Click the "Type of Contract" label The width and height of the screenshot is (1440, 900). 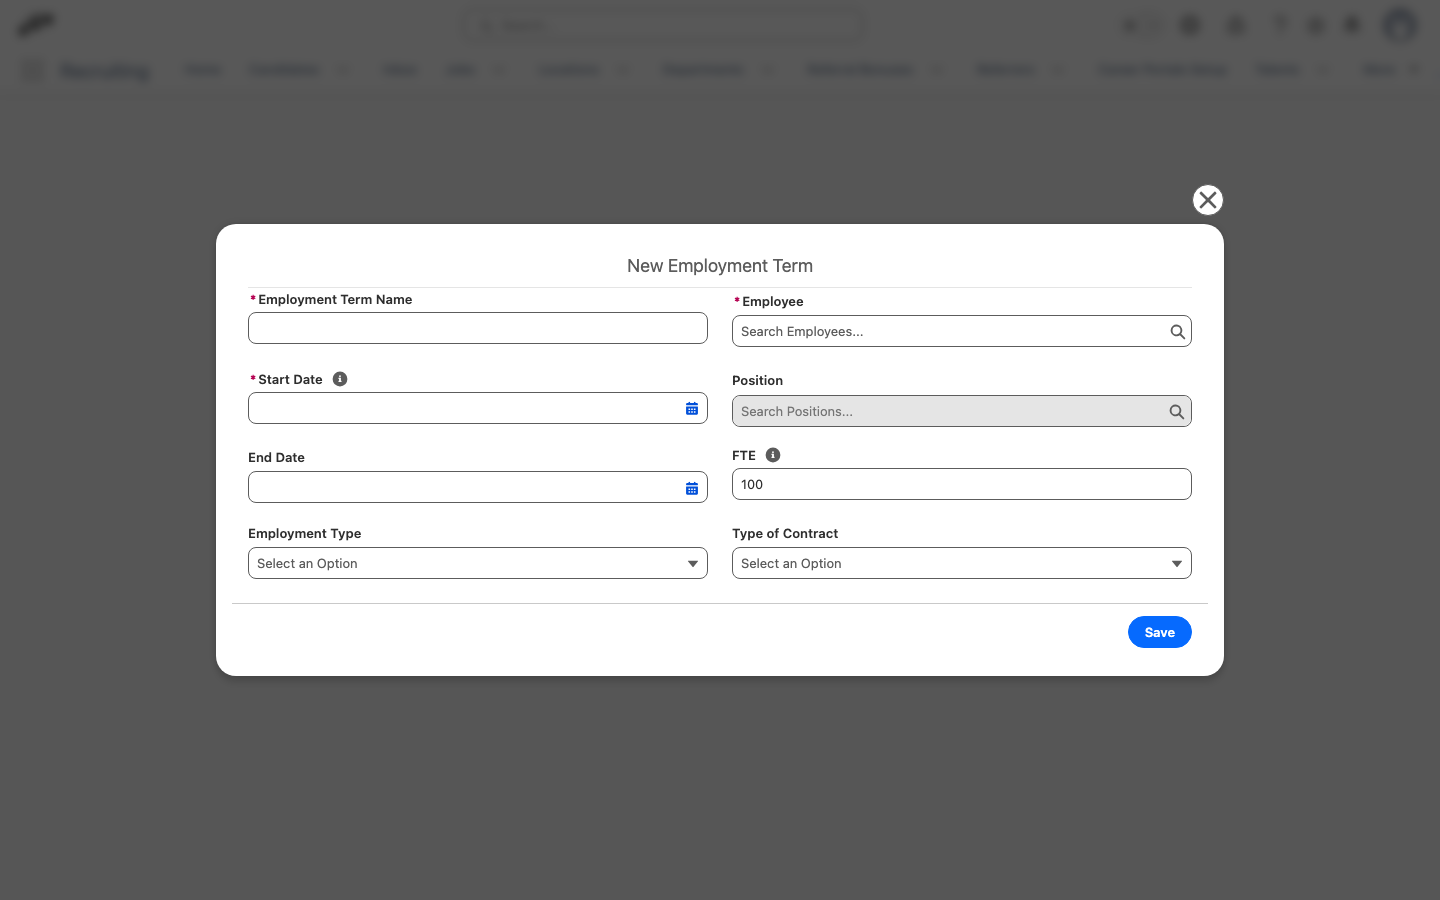pos(785,533)
